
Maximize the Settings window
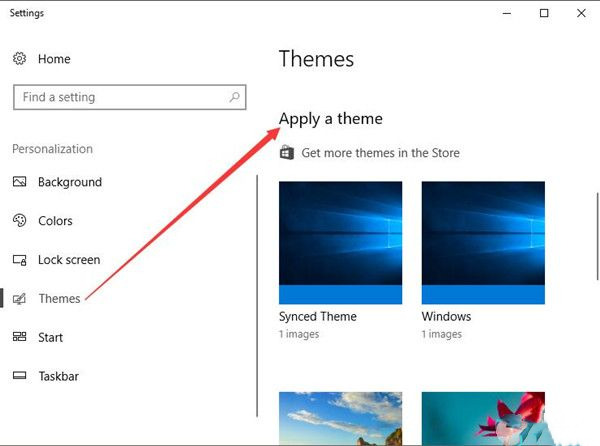544,13
